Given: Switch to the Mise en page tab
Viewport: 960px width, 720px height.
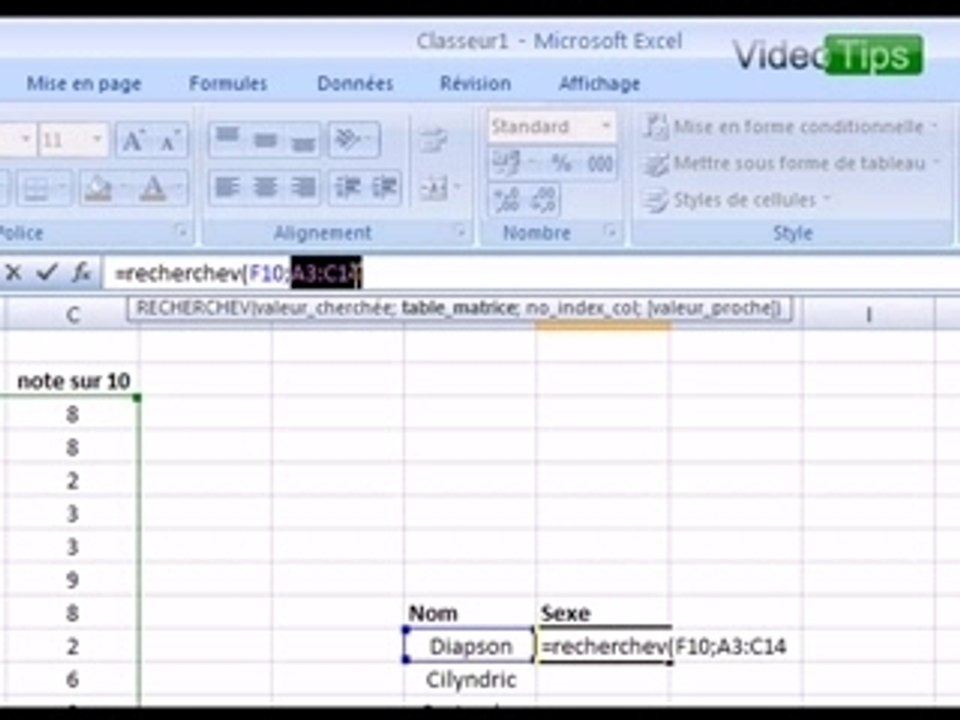Looking at the screenshot, I should (x=84, y=83).
